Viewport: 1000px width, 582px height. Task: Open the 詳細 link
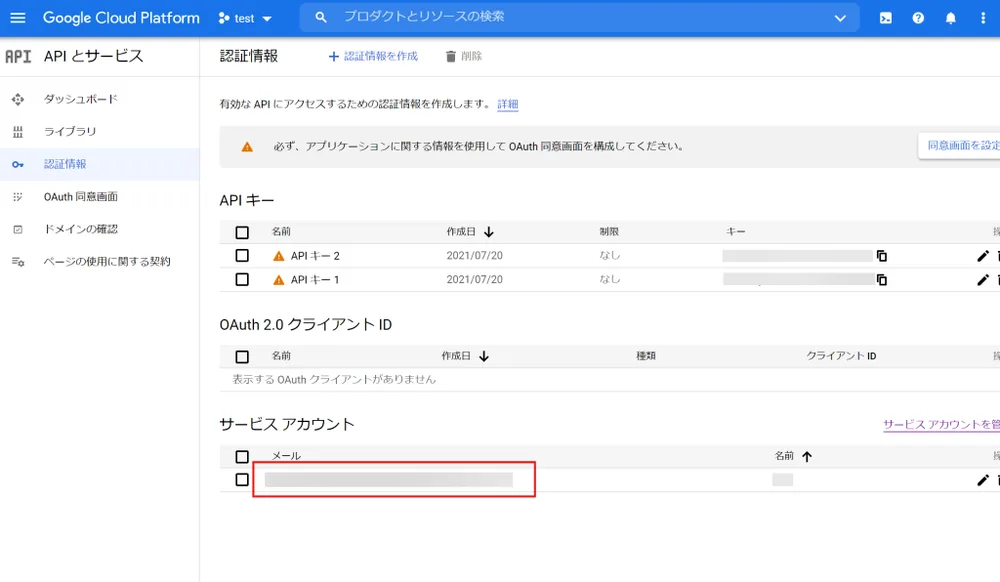click(508, 104)
